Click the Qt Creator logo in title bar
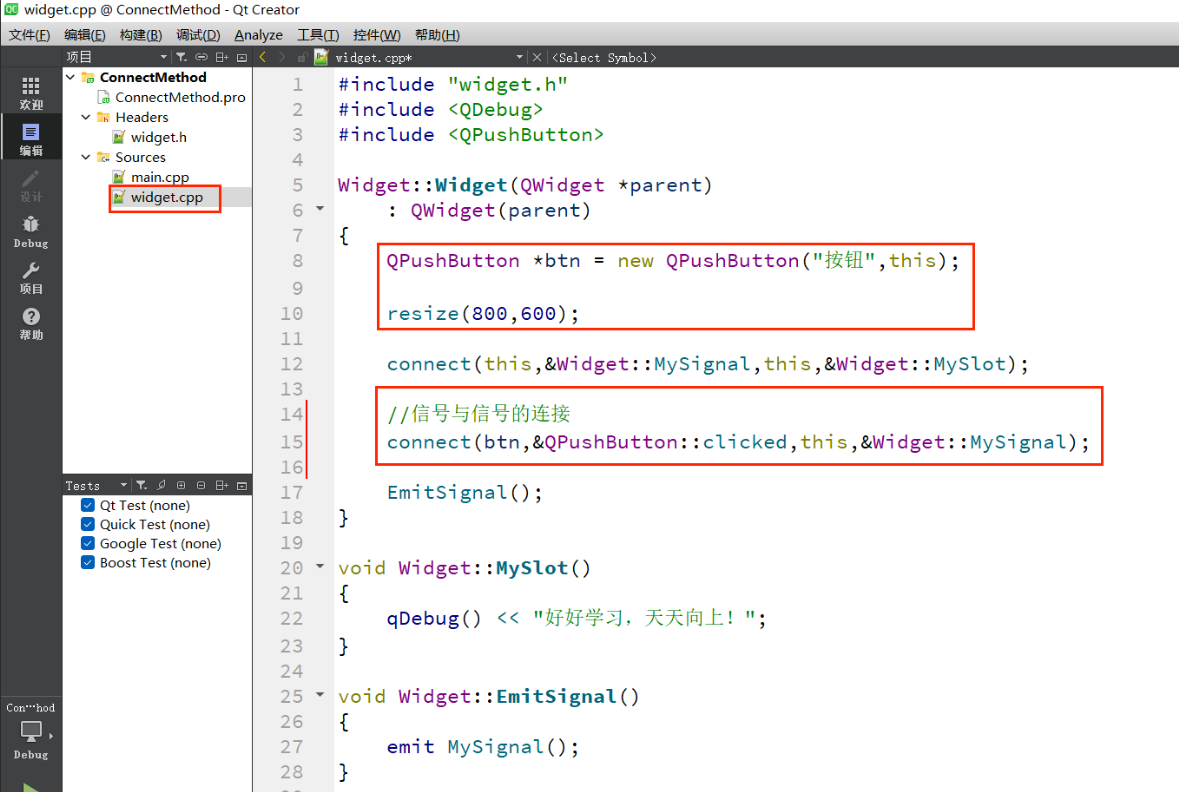This screenshot has width=1179, height=792. coord(11,10)
